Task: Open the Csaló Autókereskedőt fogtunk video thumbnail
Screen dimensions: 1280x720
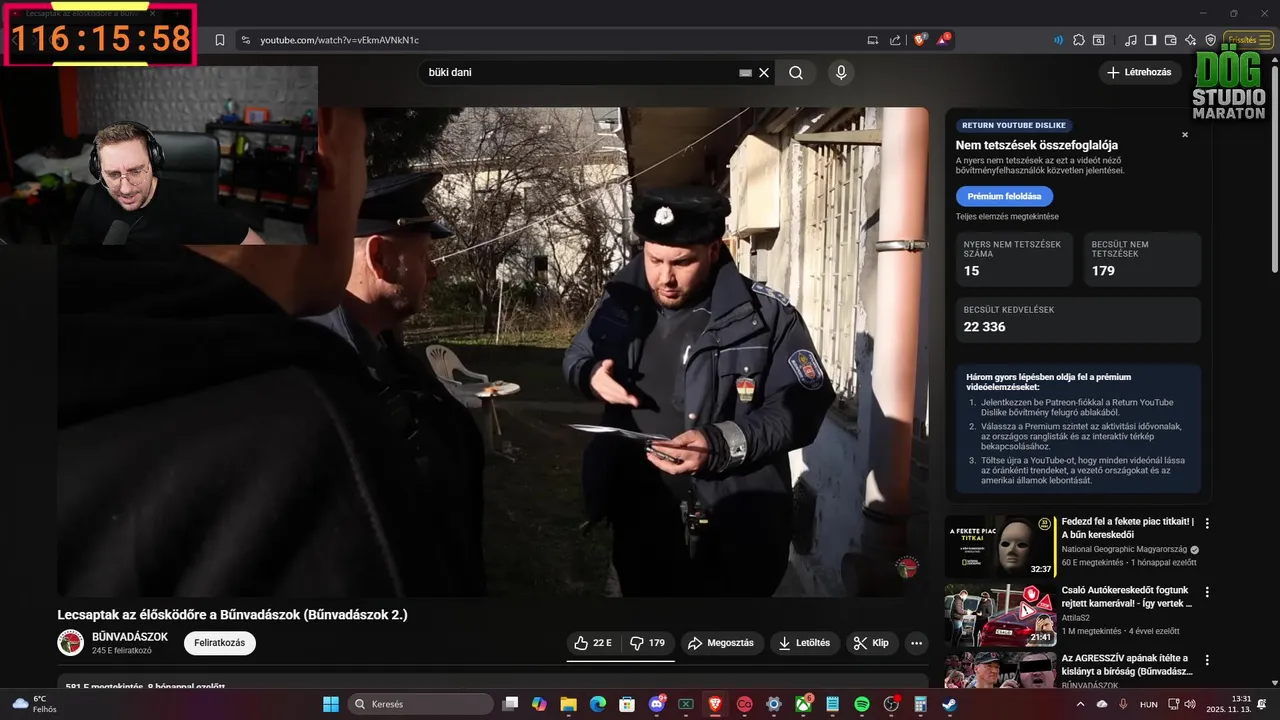Action: tap(999, 615)
